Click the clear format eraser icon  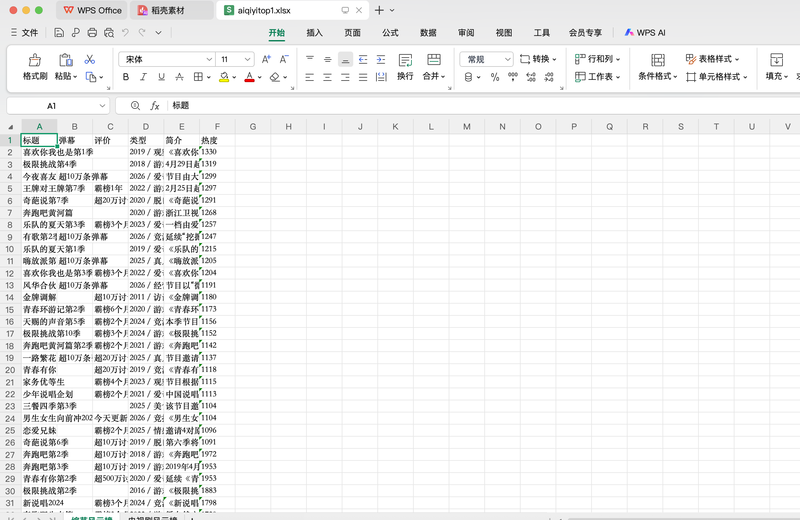(274, 77)
